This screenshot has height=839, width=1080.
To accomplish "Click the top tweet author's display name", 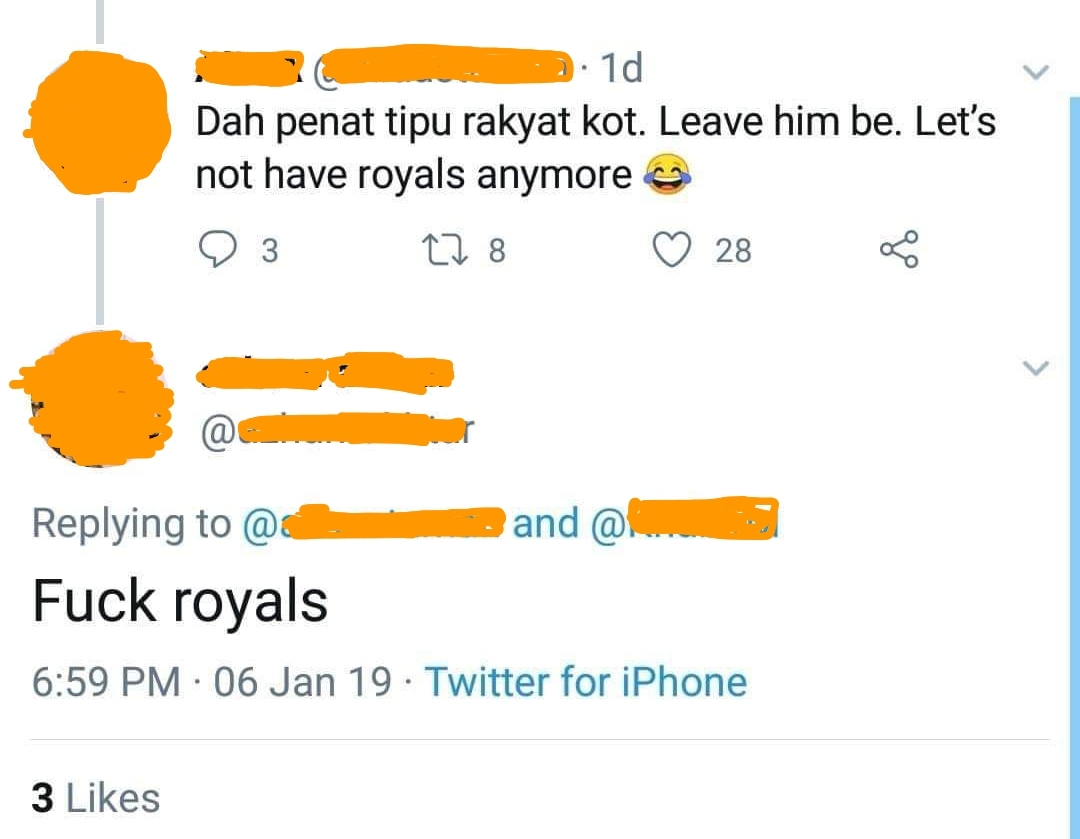I will coord(250,66).
